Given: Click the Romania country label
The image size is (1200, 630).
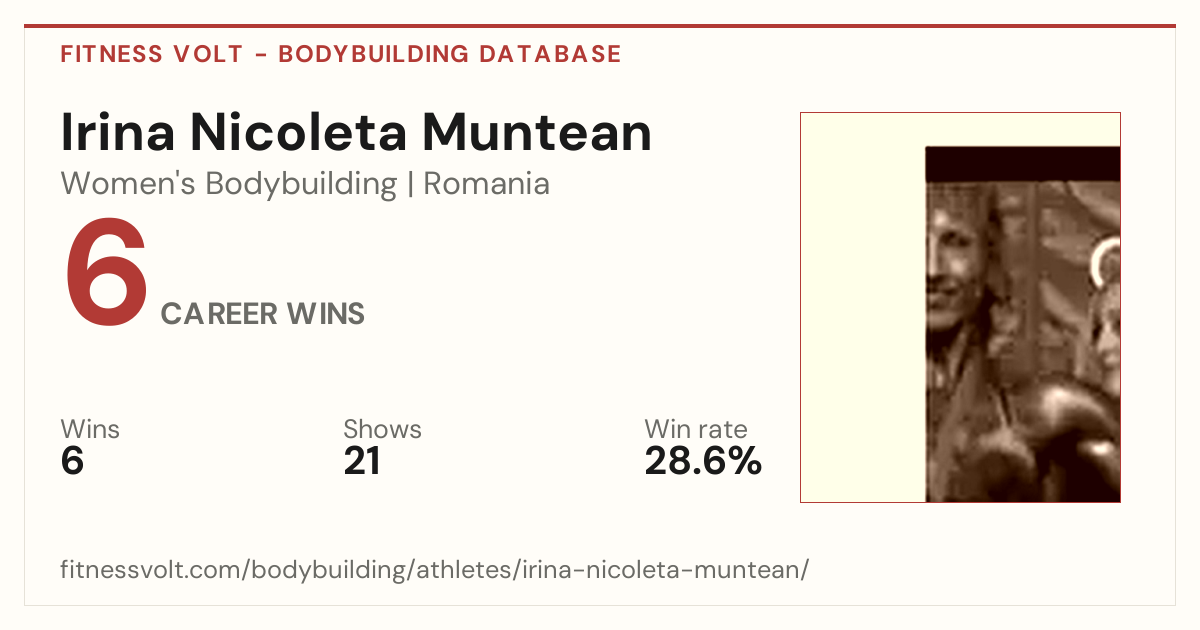Looking at the screenshot, I should pyautogui.click(x=486, y=184).
